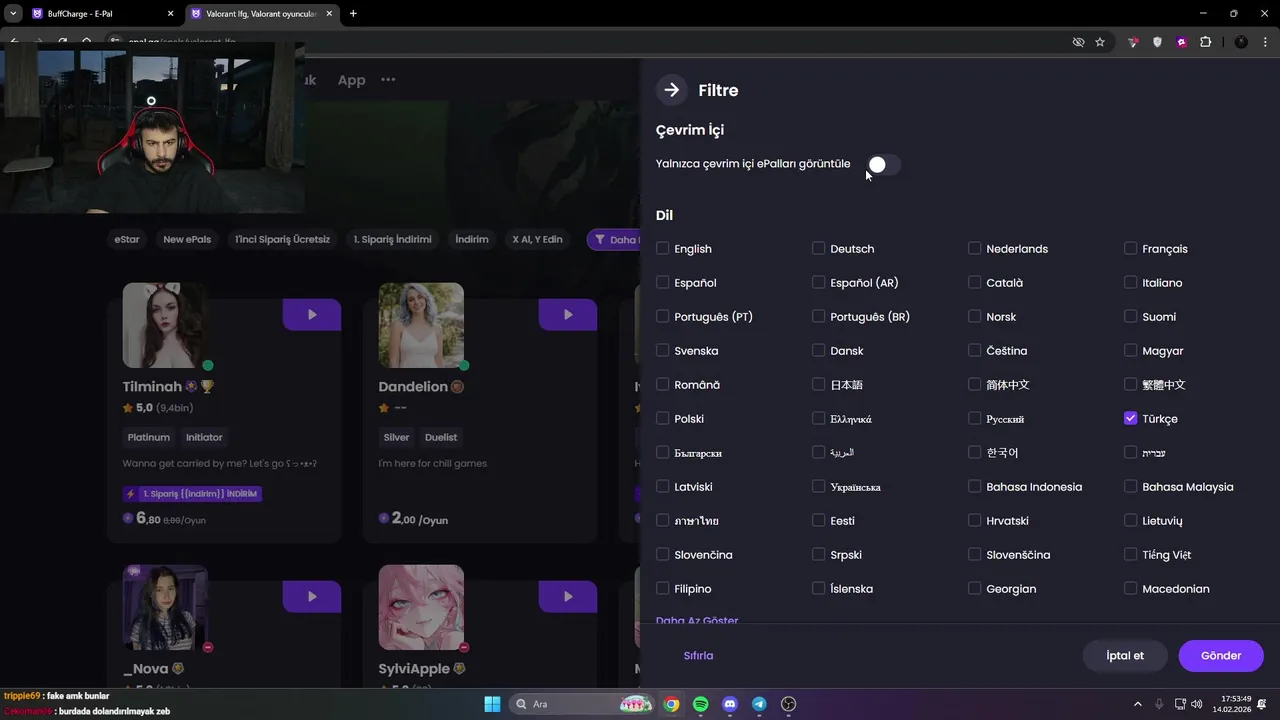Open the Chrome profile avatar
Screen dimensions: 1280x720
[x=1241, y=42]
